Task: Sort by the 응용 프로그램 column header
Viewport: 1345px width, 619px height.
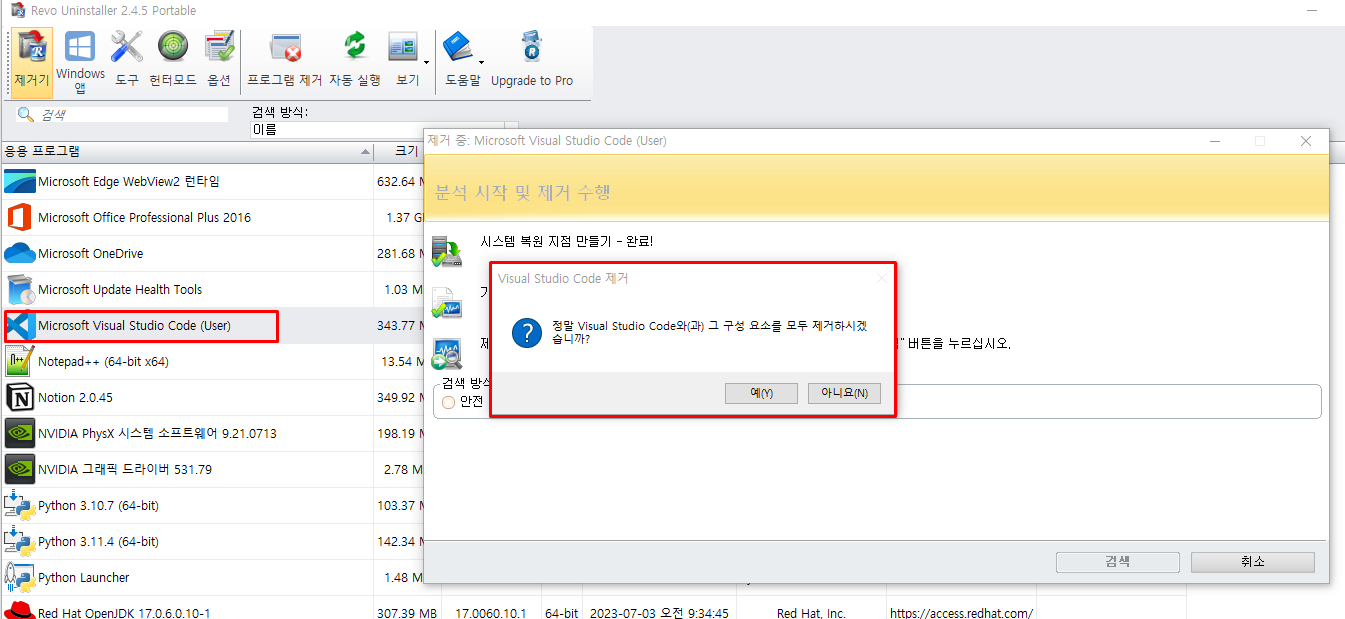Action: click(x=186, y=152)
